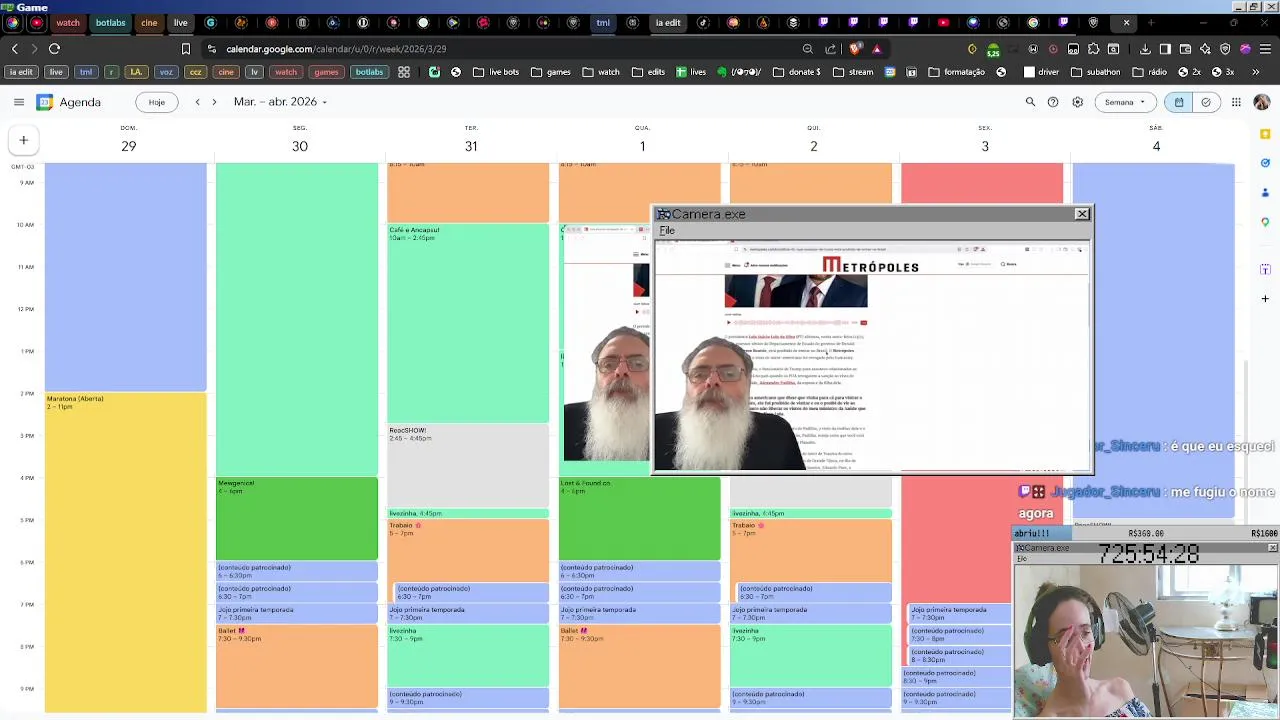Screen dimensions: 1280x720
Task: Click the share page icon in address bar
Action: (830, 49)
